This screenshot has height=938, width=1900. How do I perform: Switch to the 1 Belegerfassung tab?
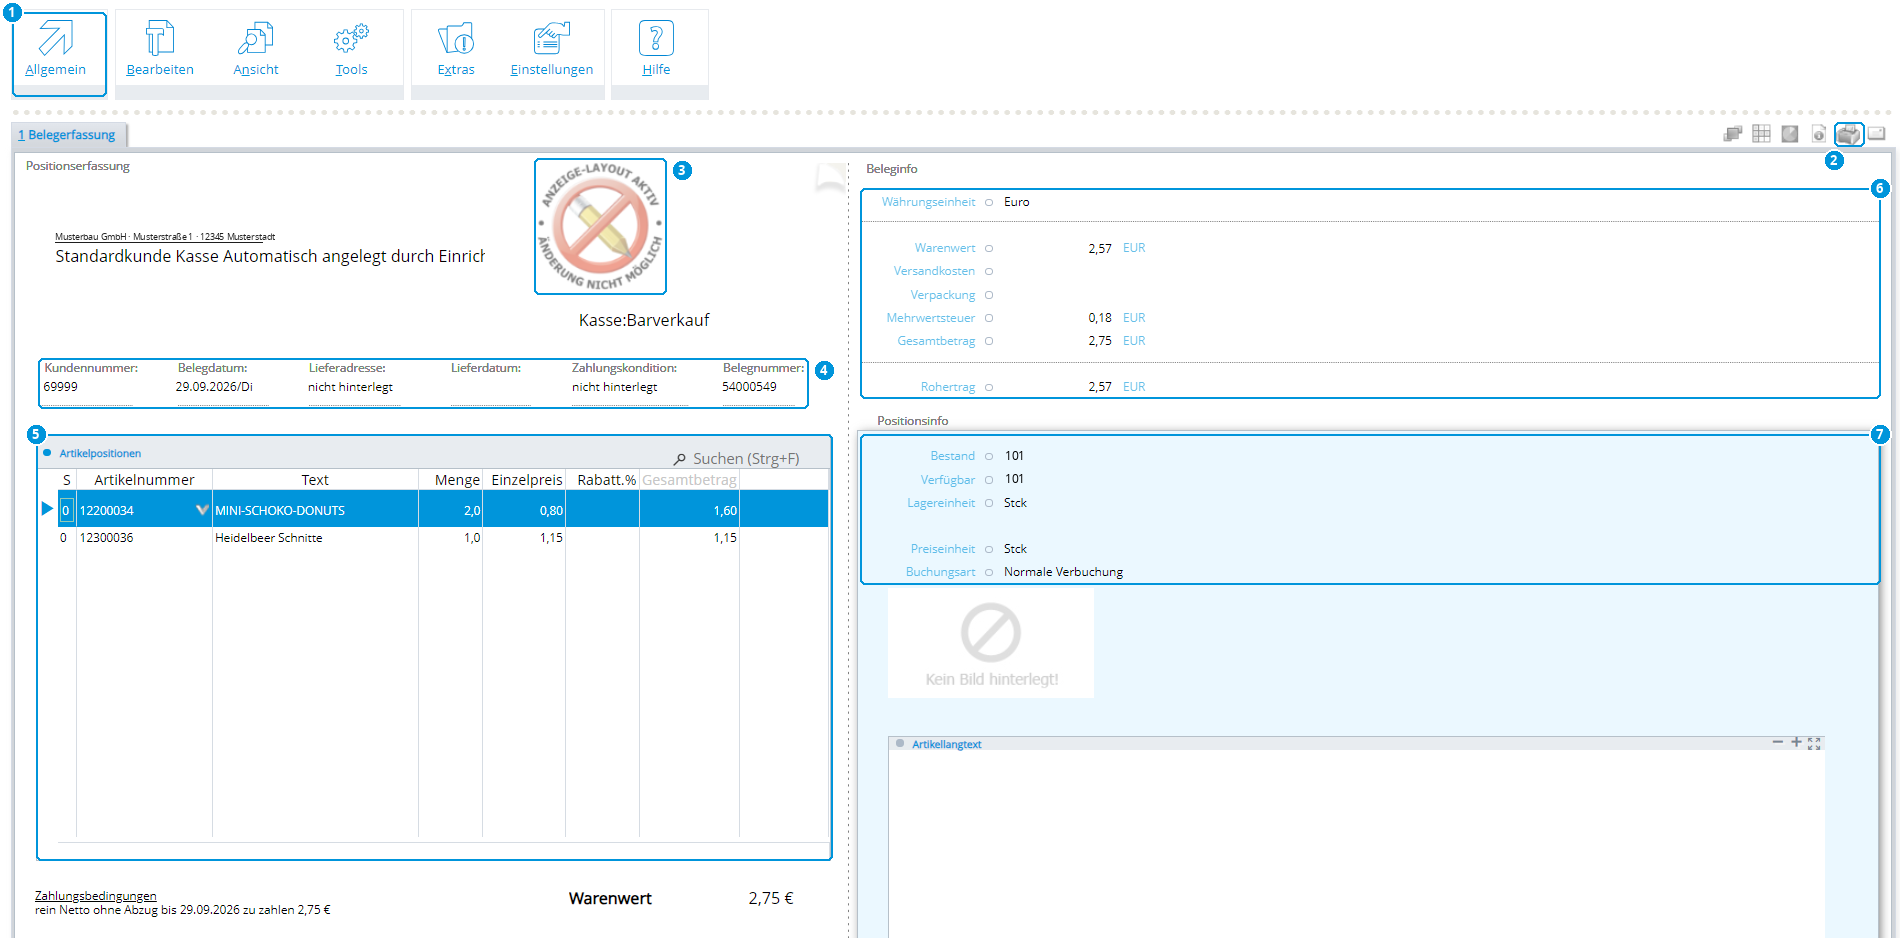click(x=68, y=135)
